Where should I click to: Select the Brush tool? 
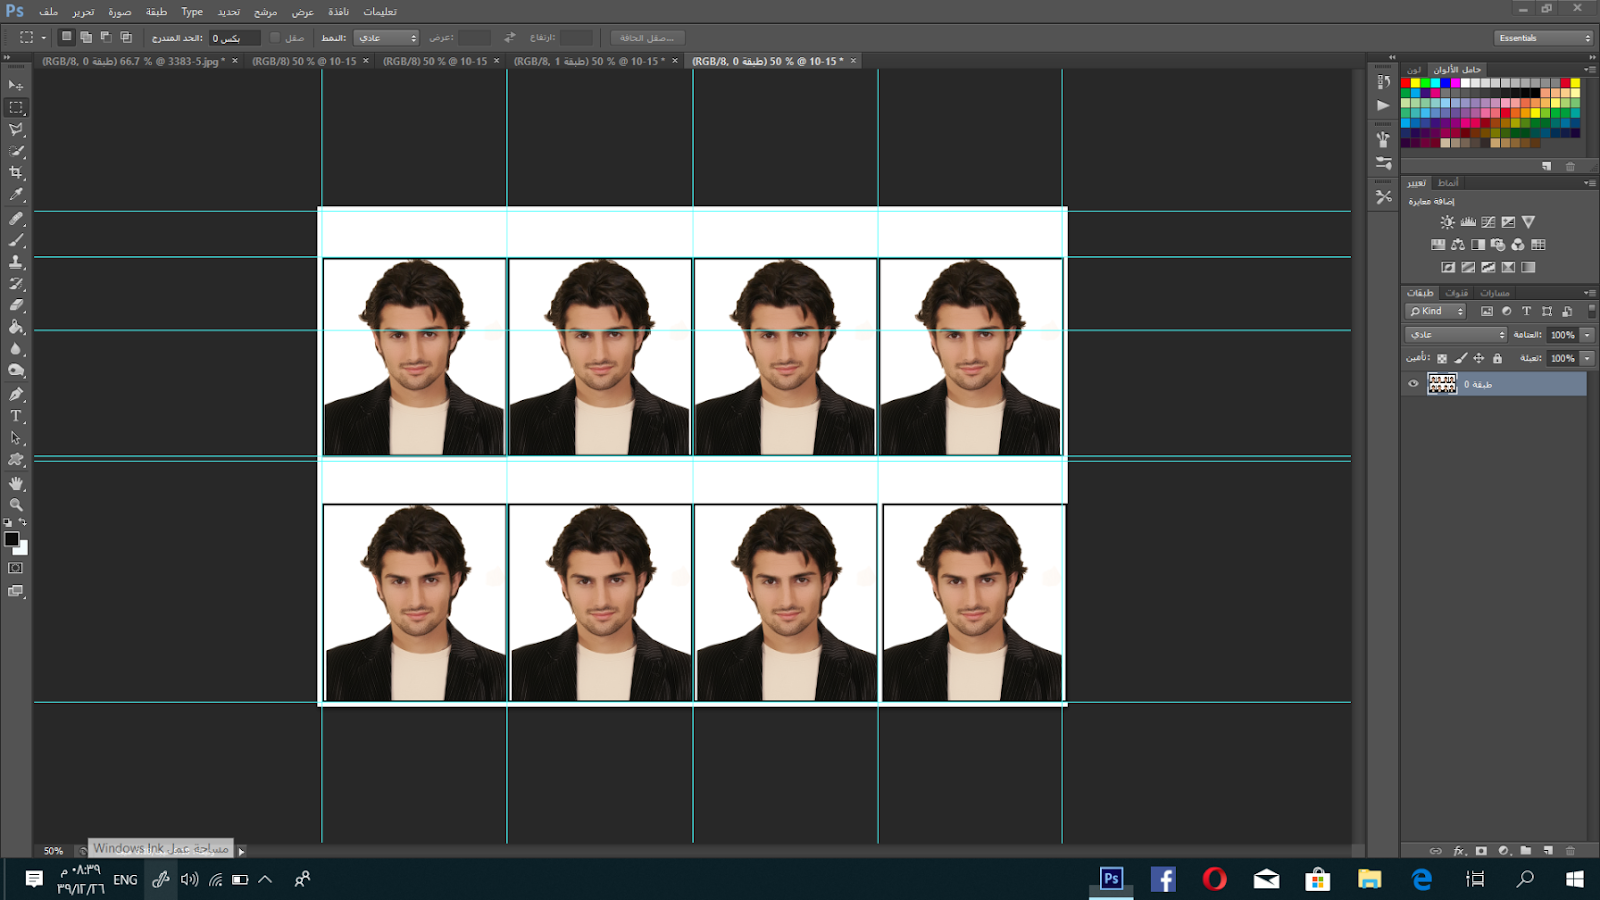[x=16, y=240]
